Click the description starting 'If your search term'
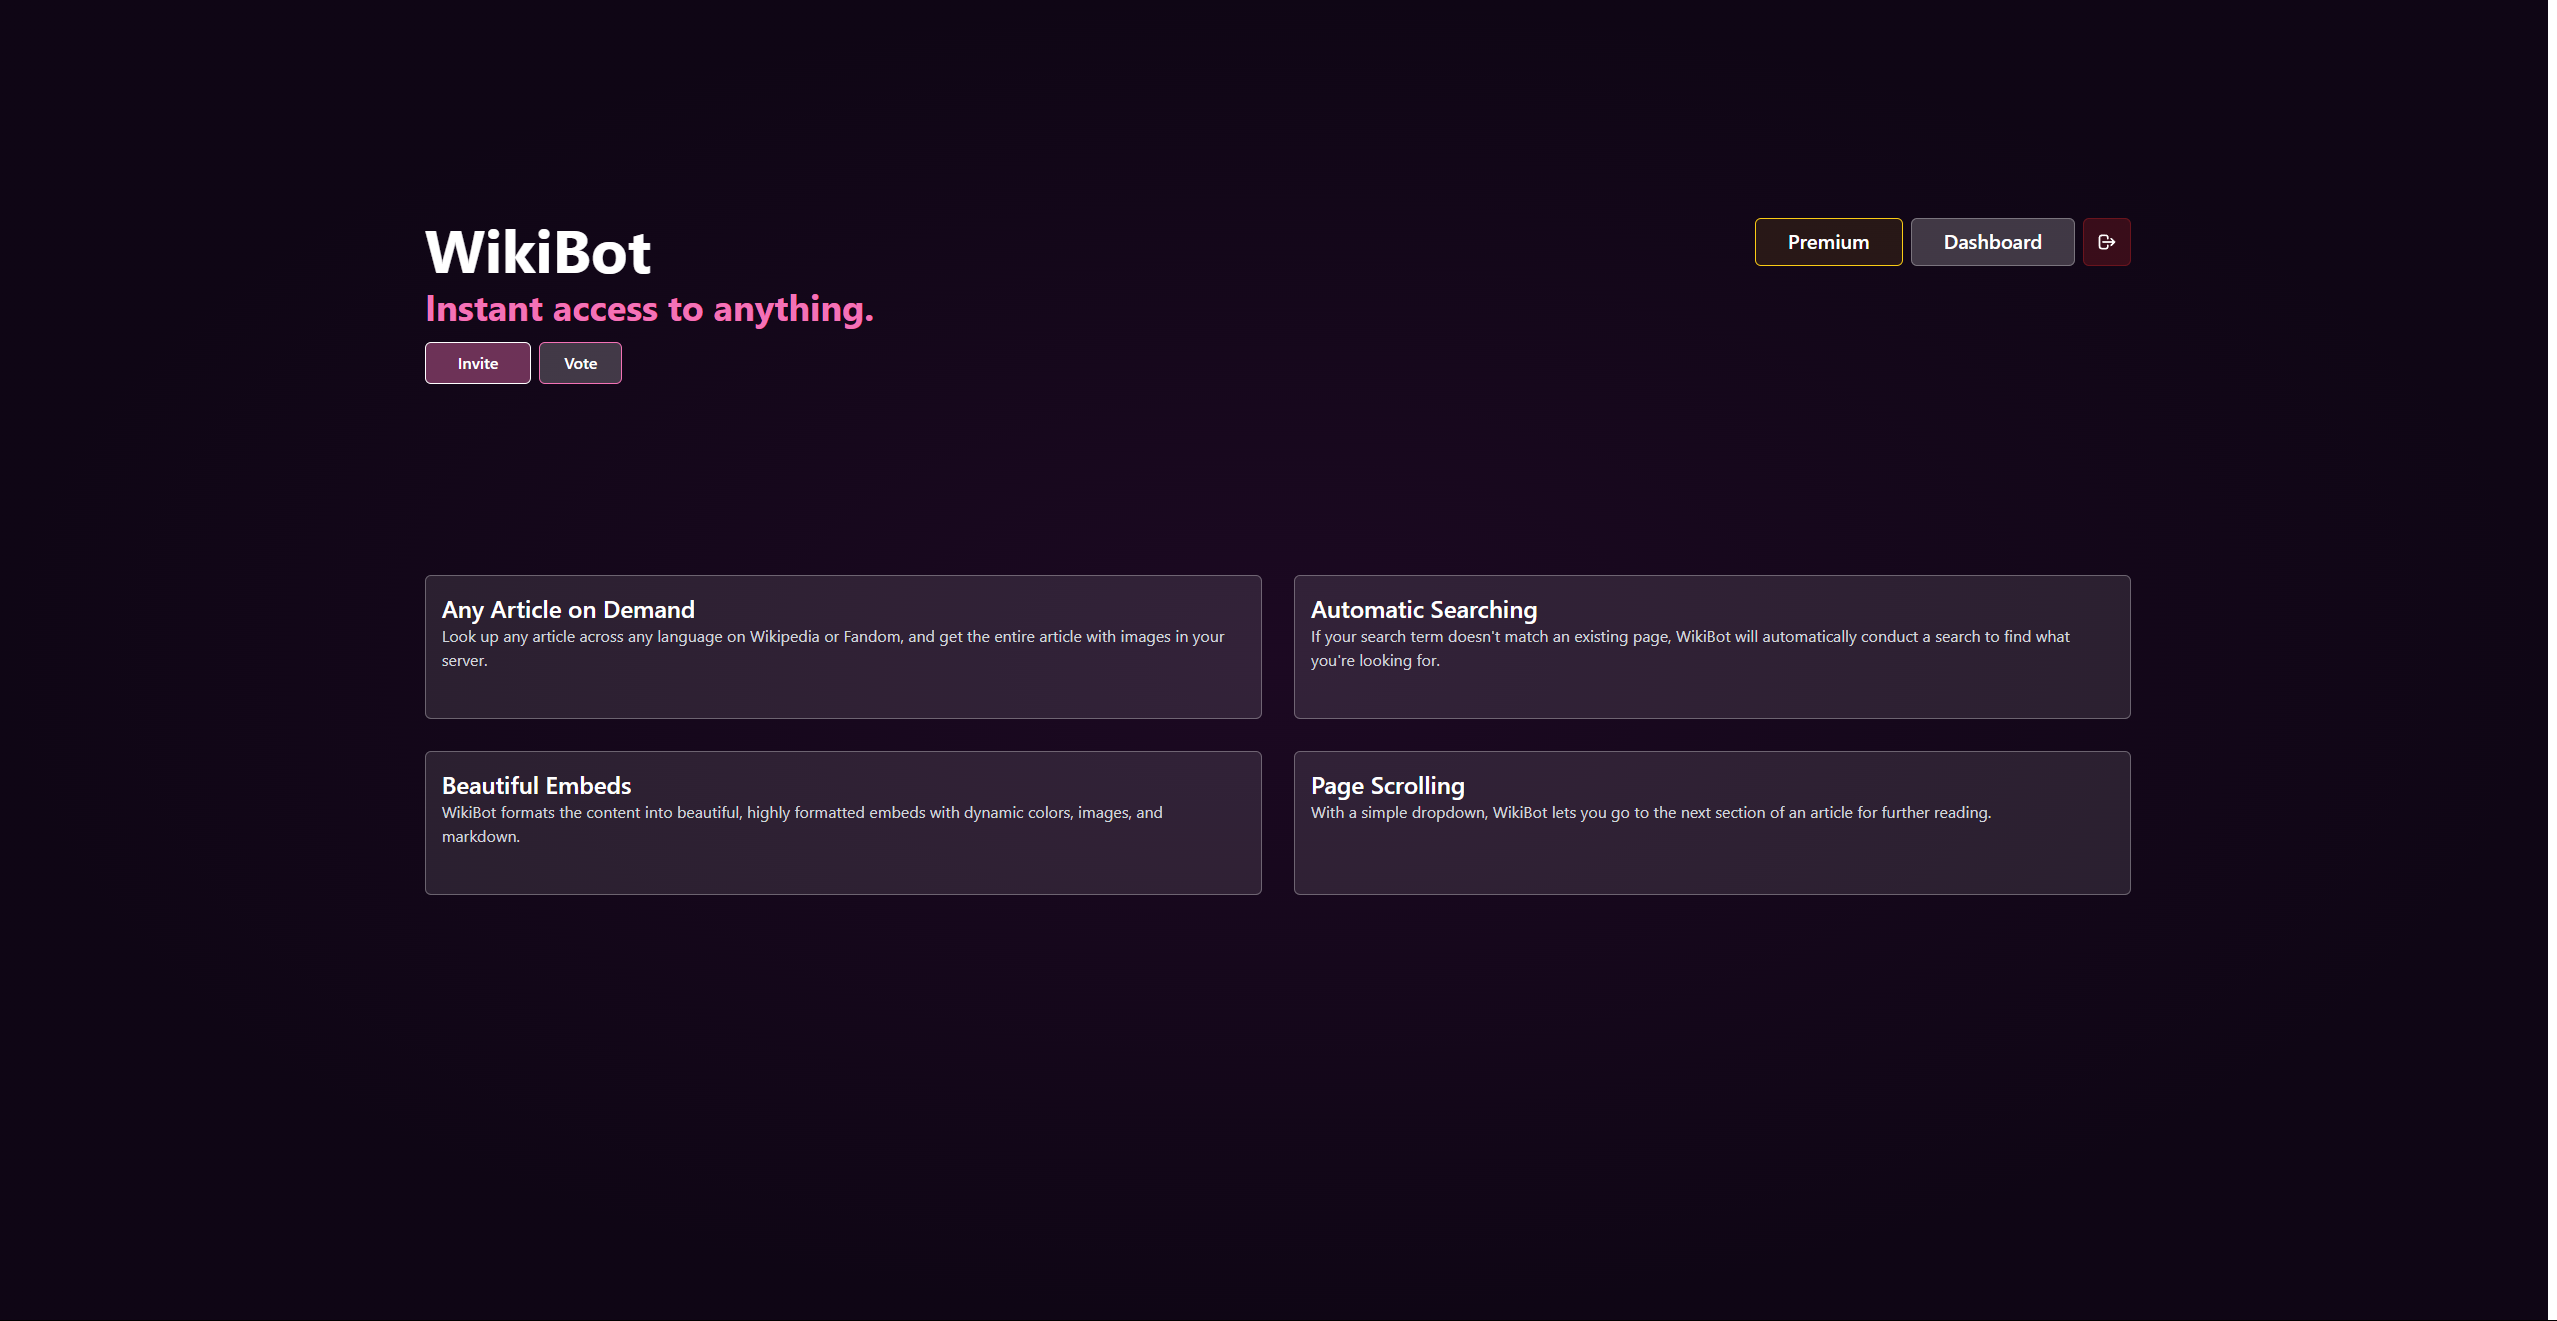 point(1690,648)
